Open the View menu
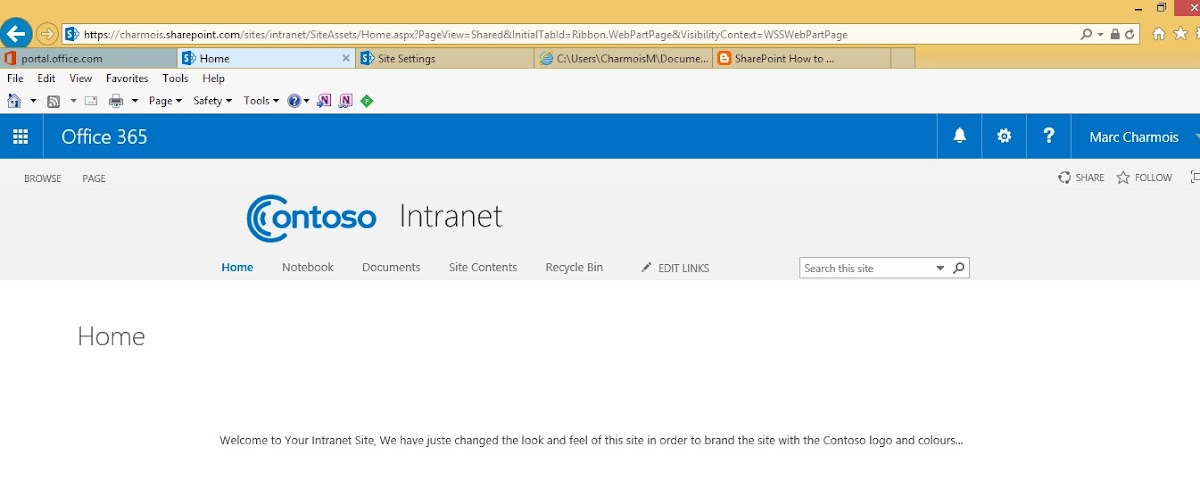 coord(81,78)
